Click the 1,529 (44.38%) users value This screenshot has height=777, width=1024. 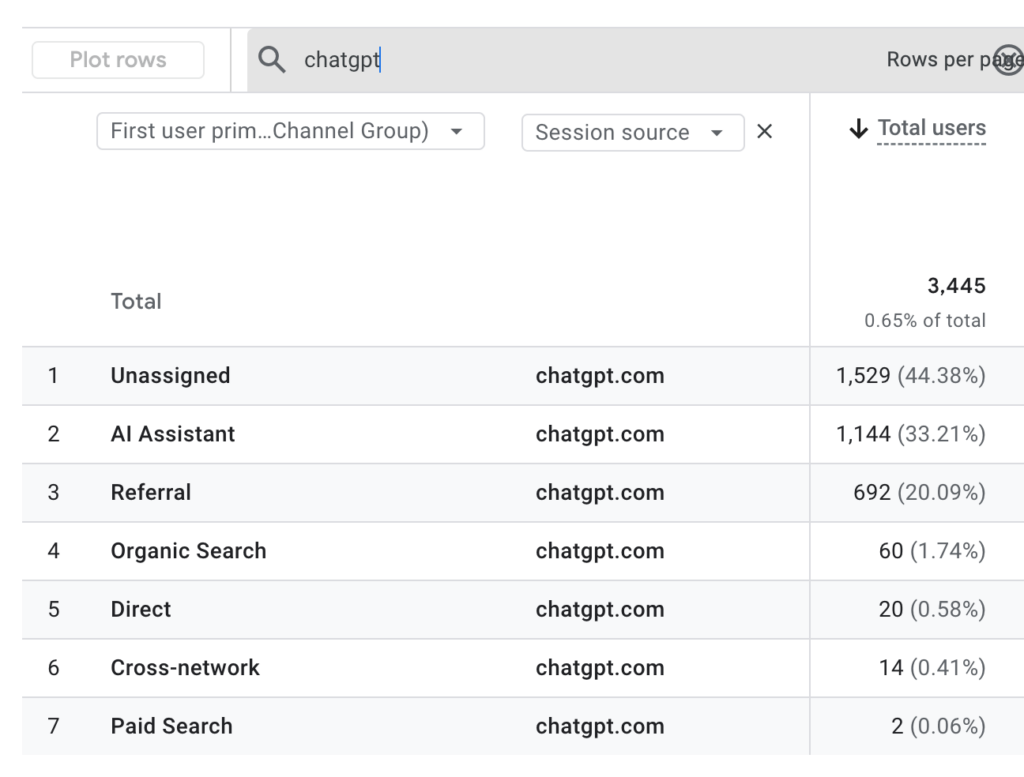[x=910, y=375]
